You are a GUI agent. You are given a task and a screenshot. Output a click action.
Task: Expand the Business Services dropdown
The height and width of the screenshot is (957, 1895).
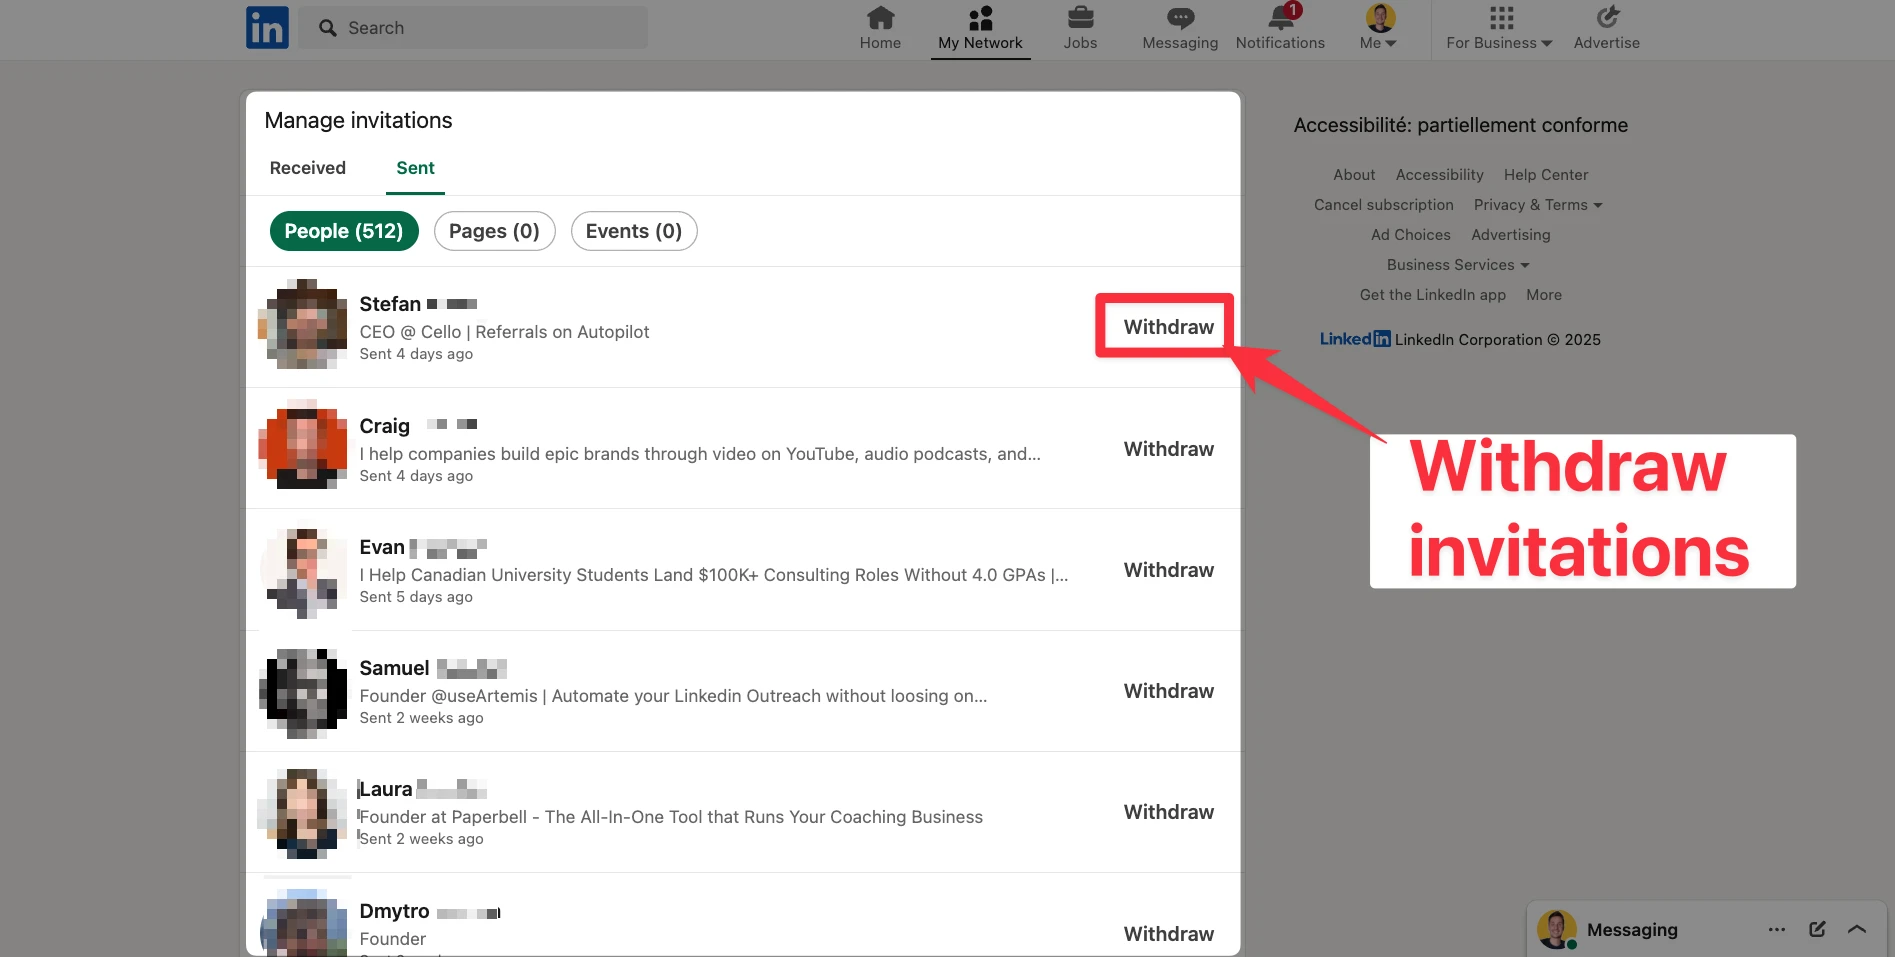click(x=1458, y=265)
